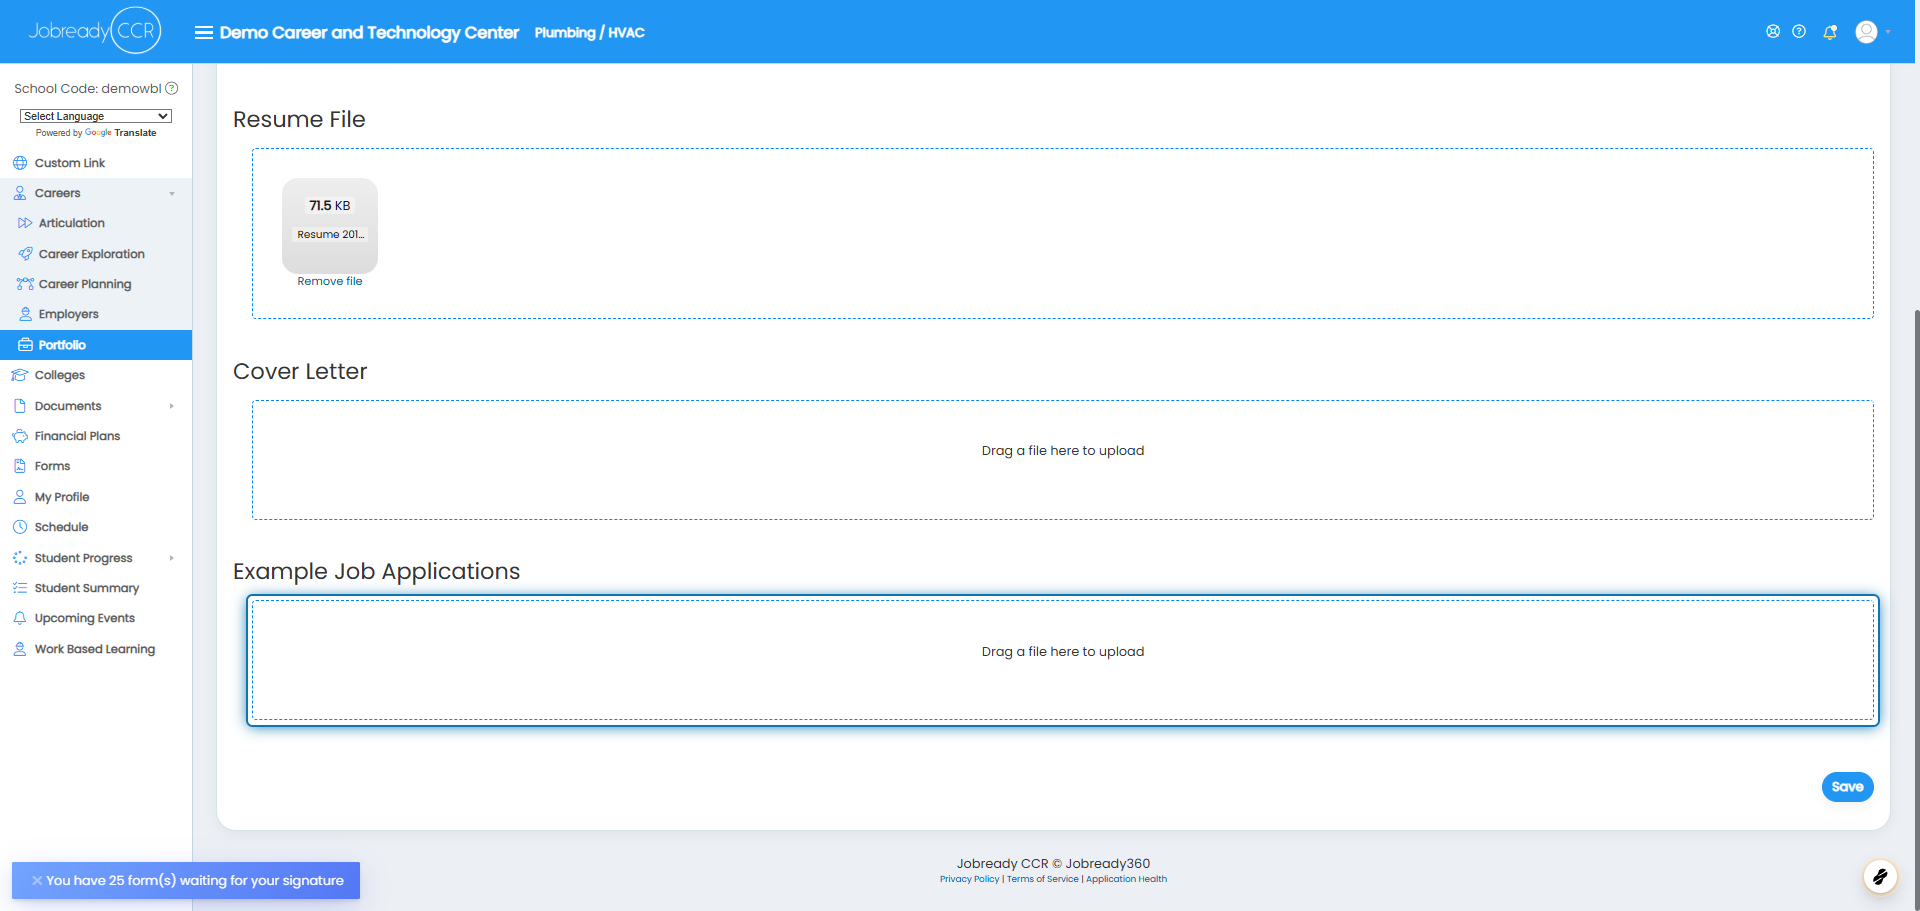Screen dimensions: 1920x911
Task: Dismiss the forms waiting signature notification
Action: coord(37,881)
